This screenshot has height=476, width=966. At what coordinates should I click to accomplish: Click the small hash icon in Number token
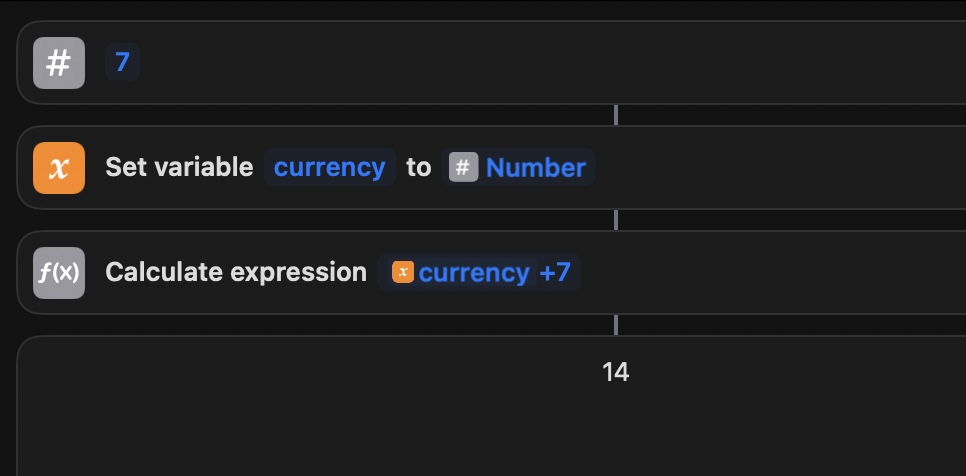pyautogui.click(x=462, y=167)
